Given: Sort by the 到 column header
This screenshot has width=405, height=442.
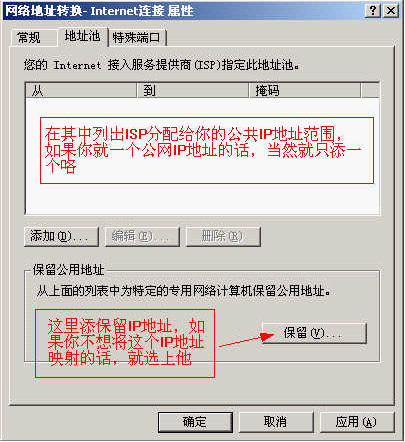Looking at the screenshot, I should pyautogui.click(x=193, y=90).
